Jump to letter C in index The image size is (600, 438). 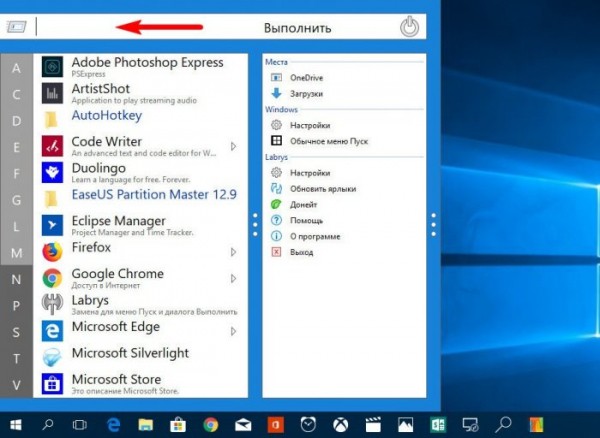pyautogui.click(x=16, y=94)
